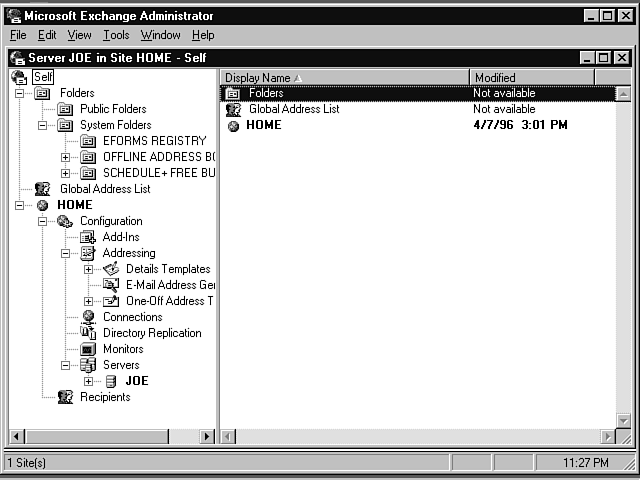Select the Add-Ins icon

tap(88, 237)
